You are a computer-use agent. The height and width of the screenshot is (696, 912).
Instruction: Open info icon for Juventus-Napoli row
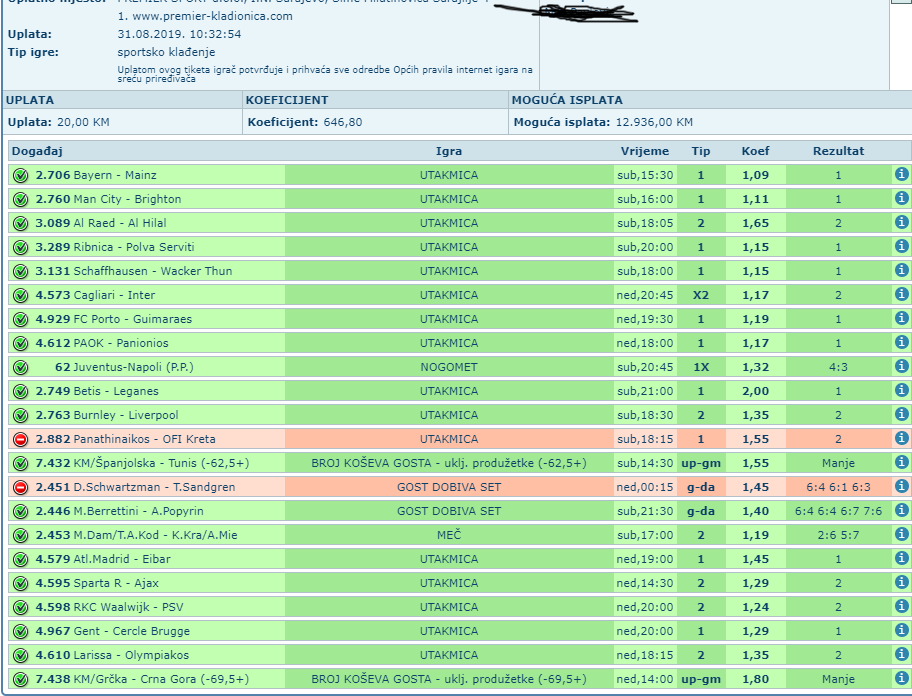tap(902, 366)
